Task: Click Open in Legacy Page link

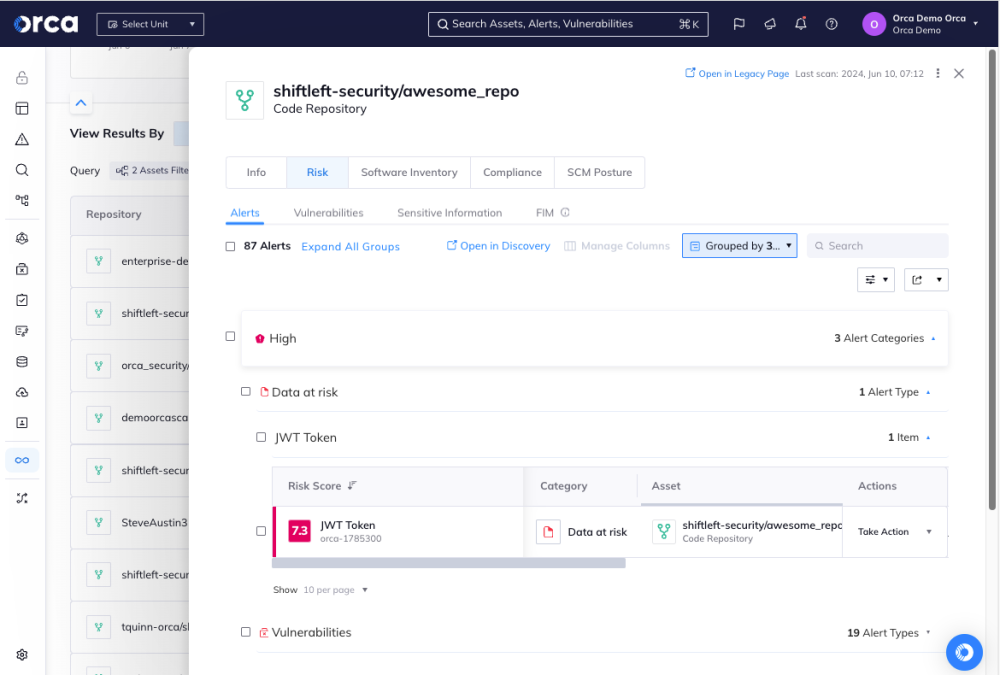Action: [x=737, y=73]
